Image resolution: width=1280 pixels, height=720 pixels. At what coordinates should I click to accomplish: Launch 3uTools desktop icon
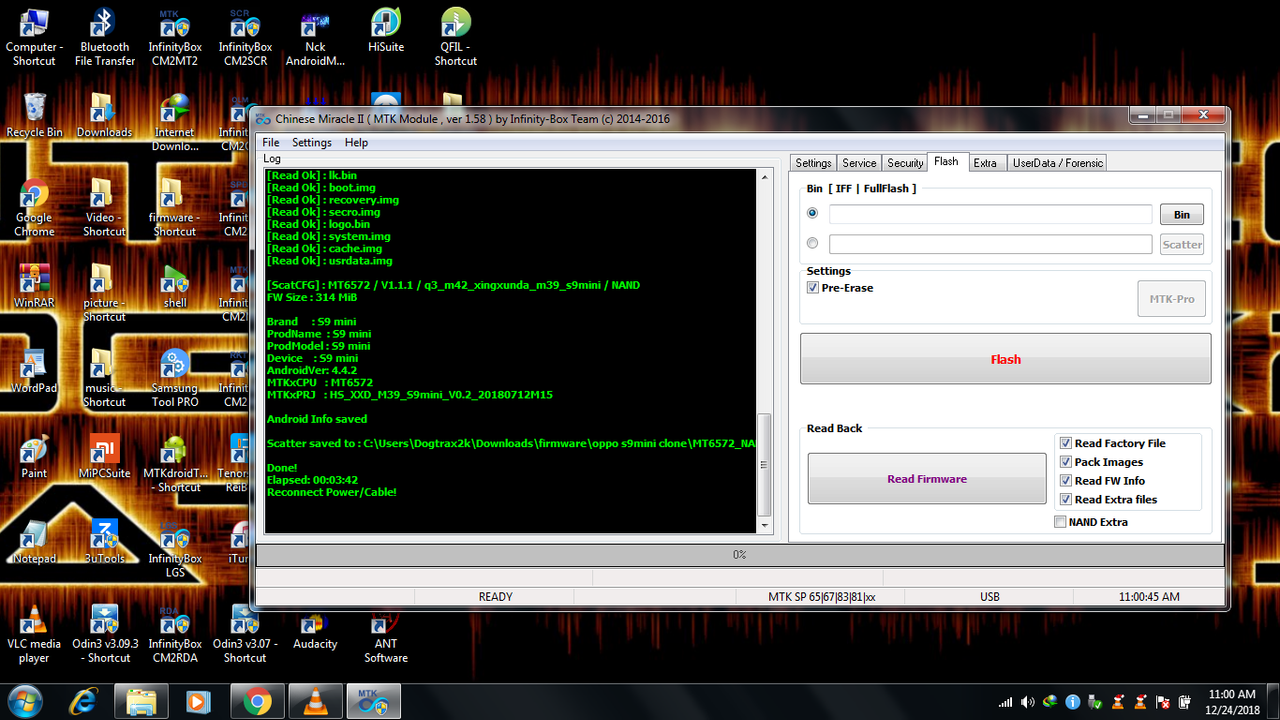click(104, 542)
